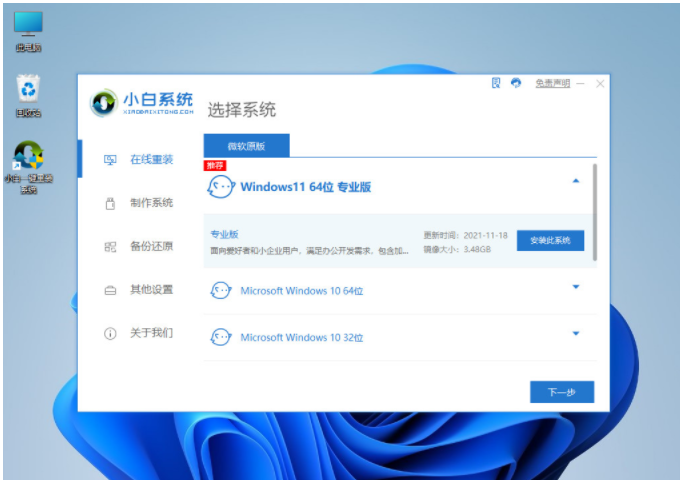Collapse the Windows11 64位 专业版 section

point(575,181)
